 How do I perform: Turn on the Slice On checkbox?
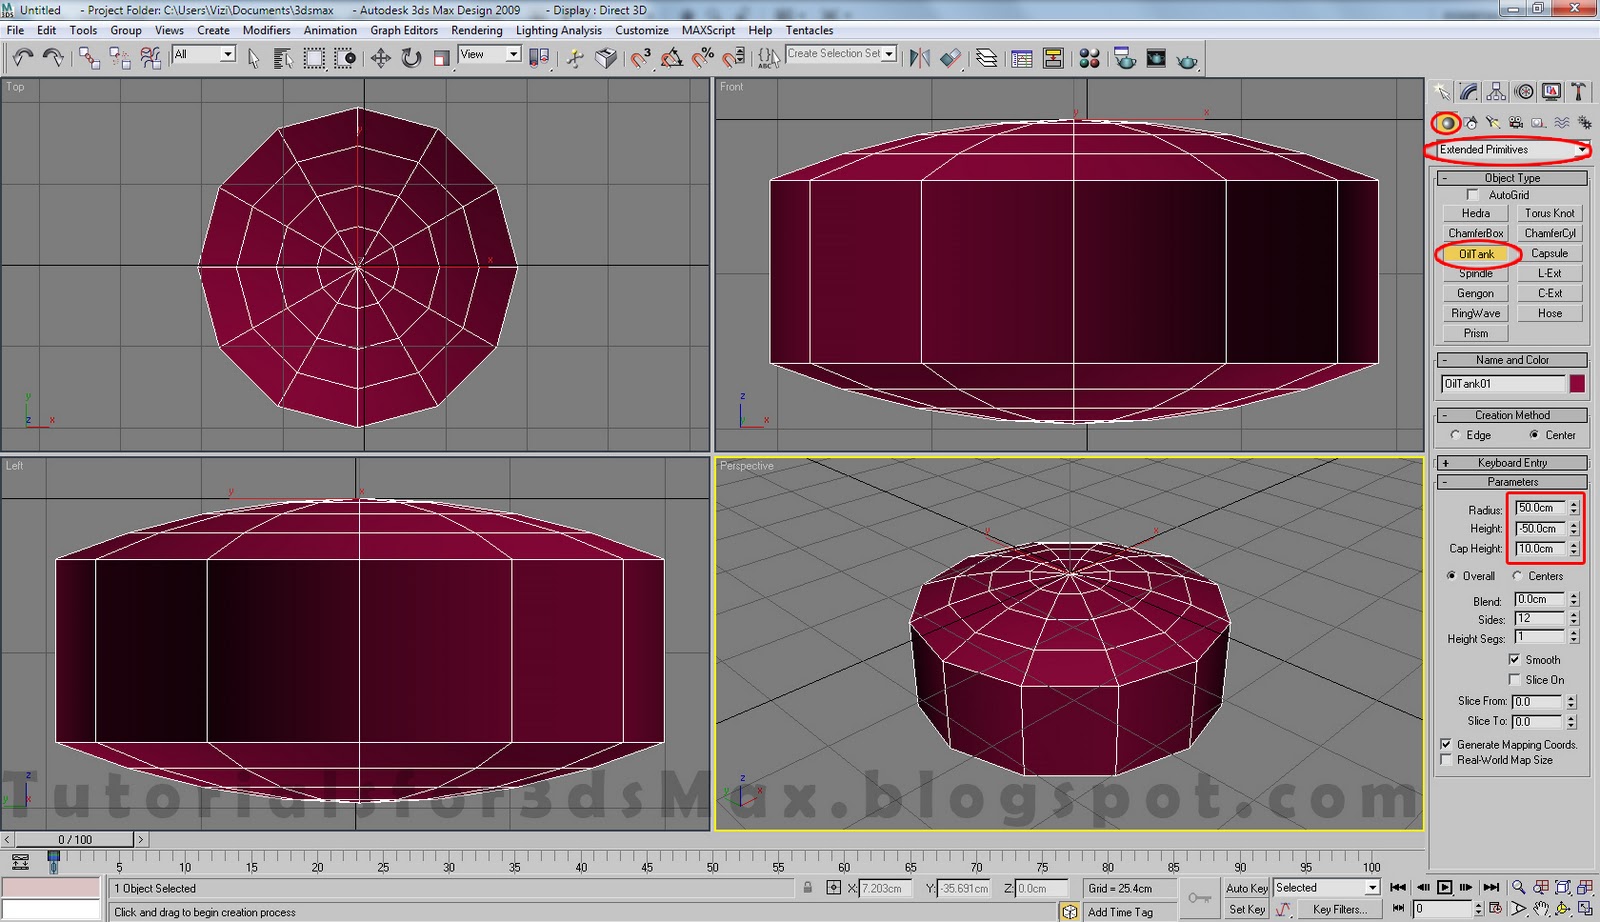tap(1515, 679)
